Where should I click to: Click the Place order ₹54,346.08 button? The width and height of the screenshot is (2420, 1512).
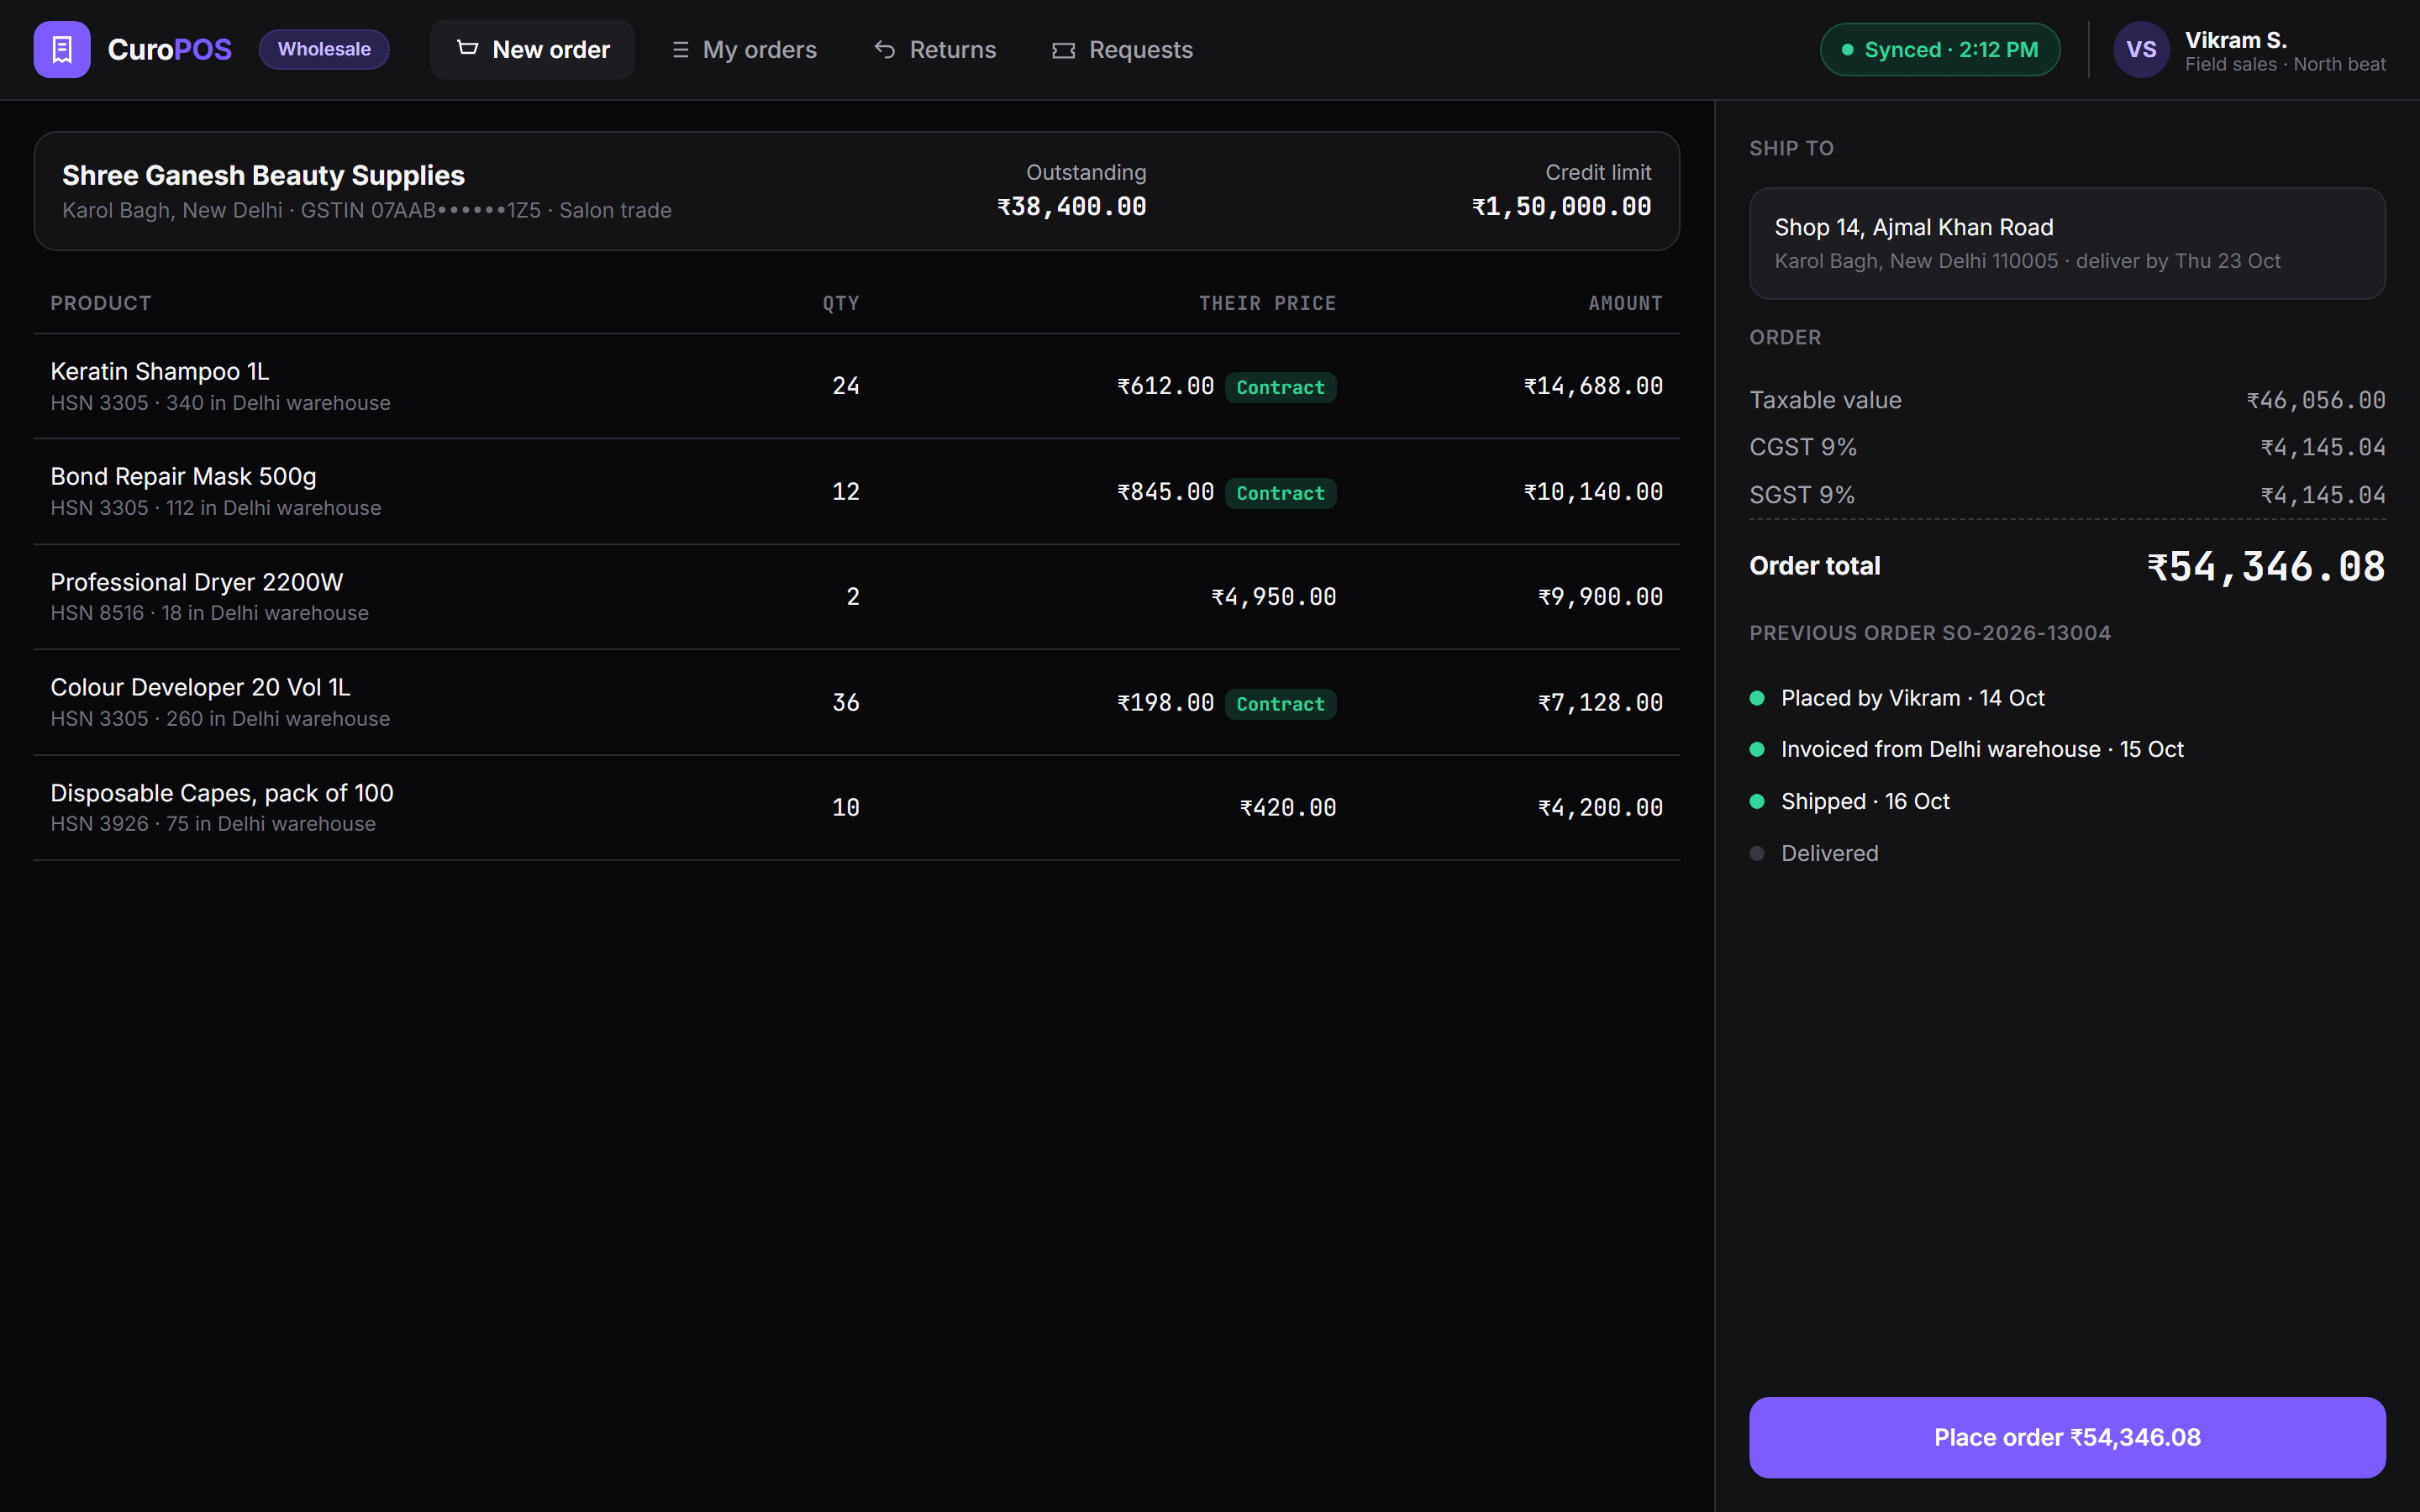2067,1437
